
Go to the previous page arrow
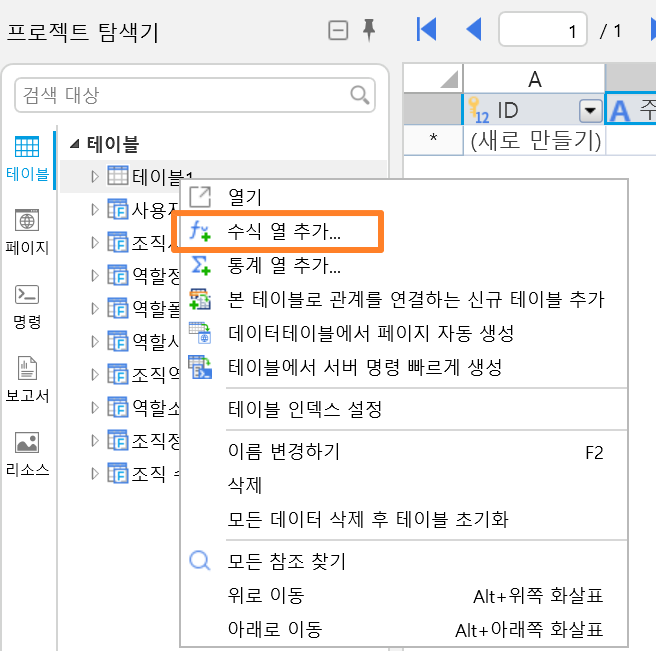pyautogui.click(x=474, y=29)
